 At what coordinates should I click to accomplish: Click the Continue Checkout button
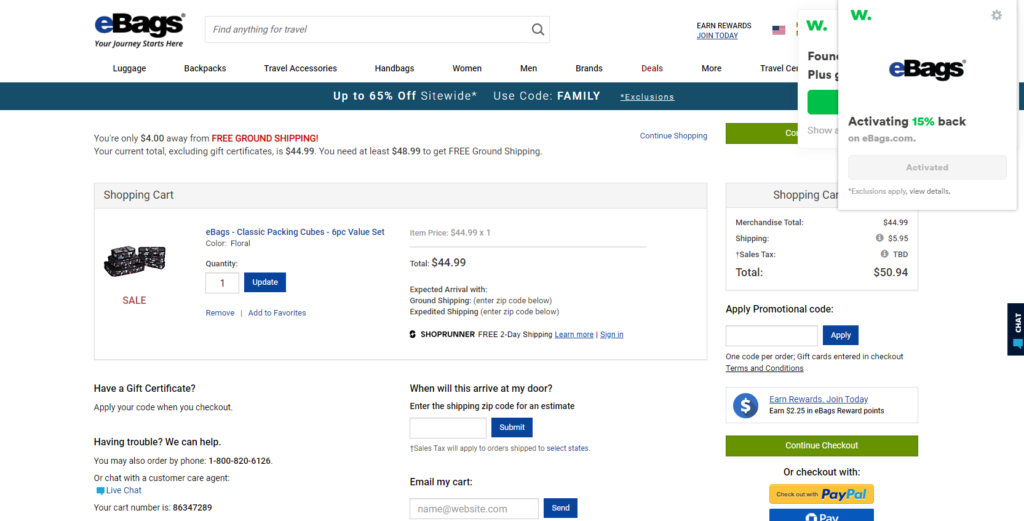tap(821, 445)
